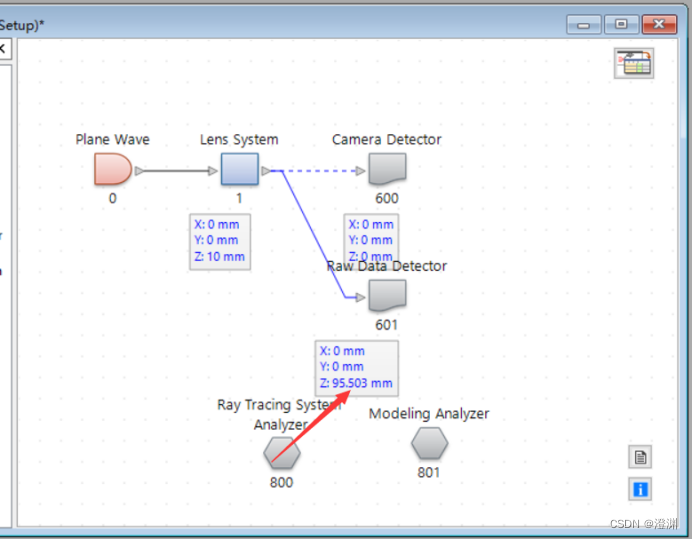Click Lens System input connector triangle
The image size is (692, 539).
pyautogui.click(x=213, y=170)
